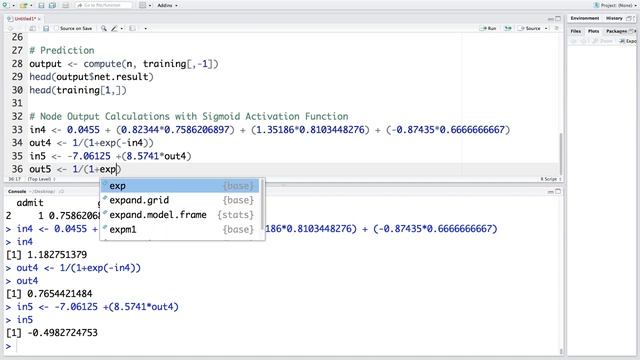Click the maximize editor pane icon
The width and height of the screenshot is (640, 360).
[x=558, y=18]
